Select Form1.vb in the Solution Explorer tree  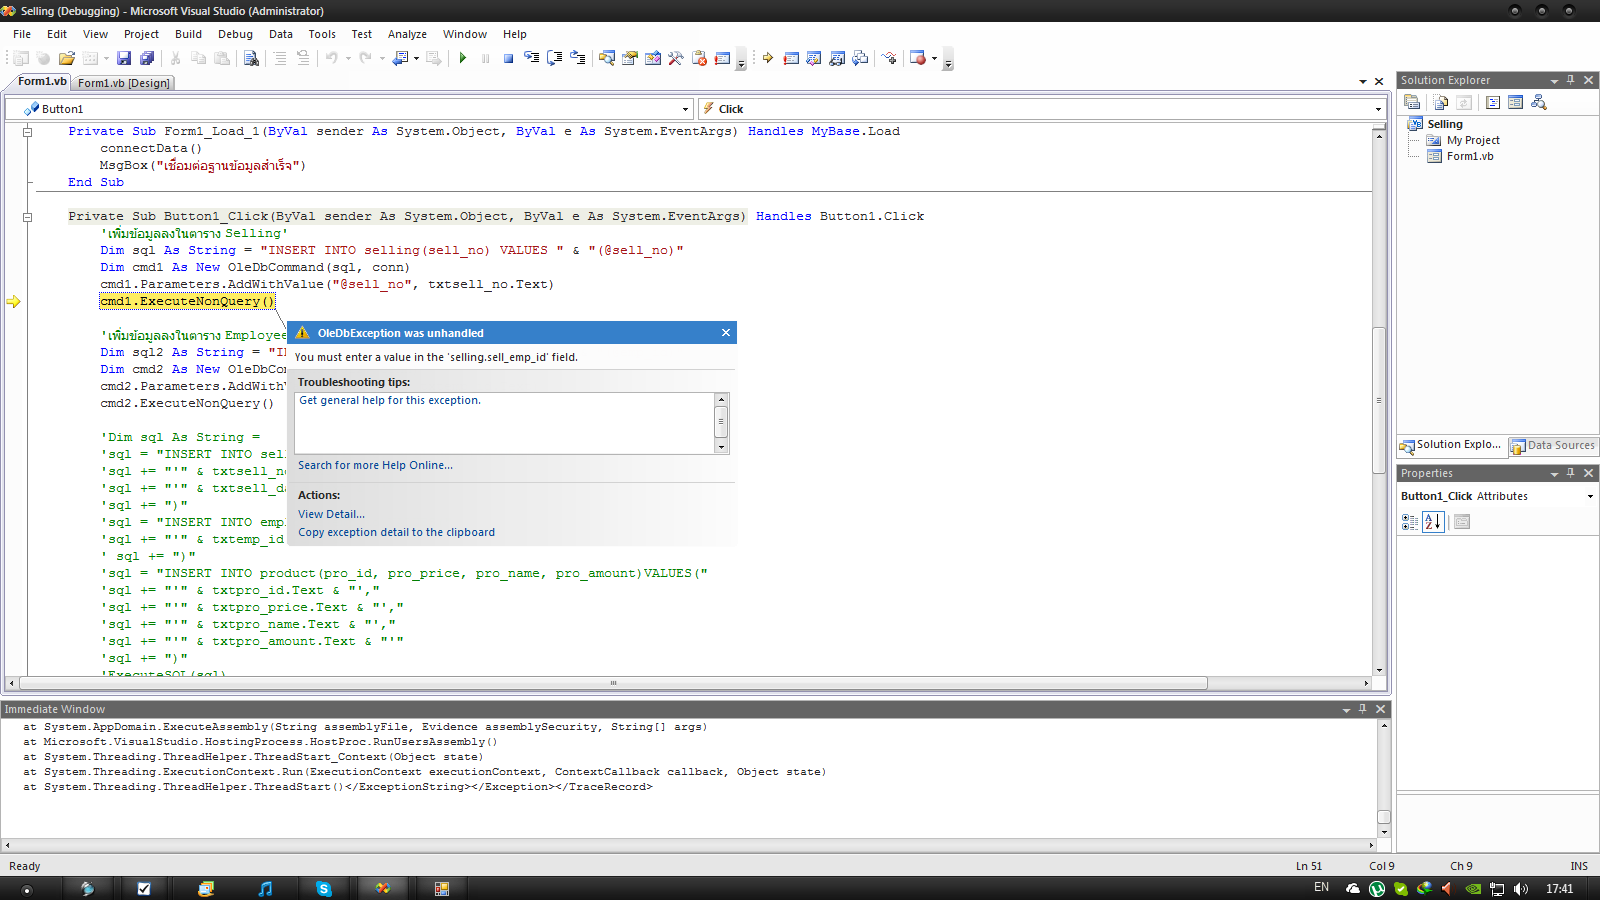pos(1469,156)
